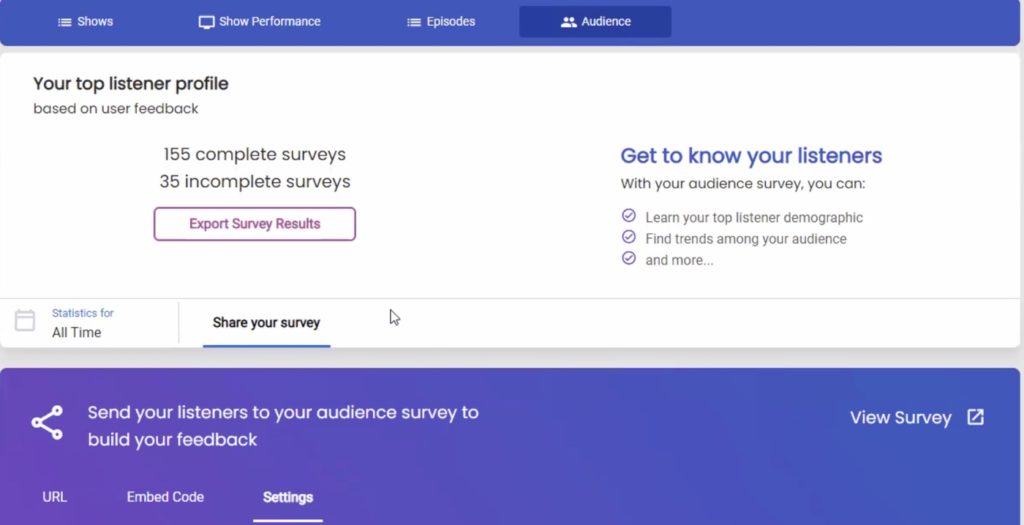Image resolution: width=1024 pixels, height=525 pixels.
Task: Click the Shows list icon
Action: tap(65, 22)
